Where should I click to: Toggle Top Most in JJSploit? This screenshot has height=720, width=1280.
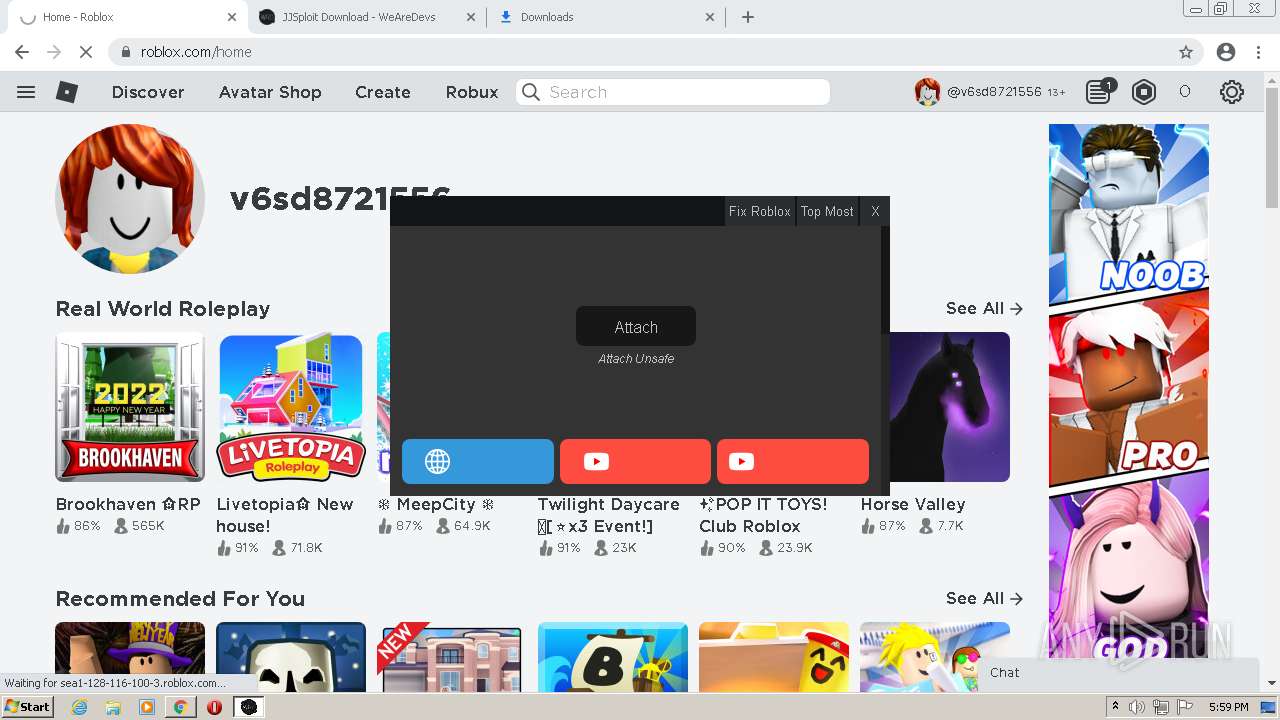827,211
